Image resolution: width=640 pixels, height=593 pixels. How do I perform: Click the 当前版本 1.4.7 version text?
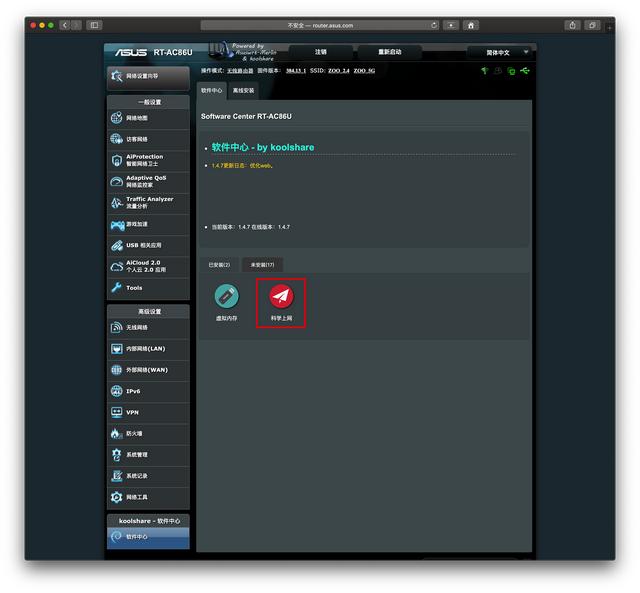(x=251, y=227)
